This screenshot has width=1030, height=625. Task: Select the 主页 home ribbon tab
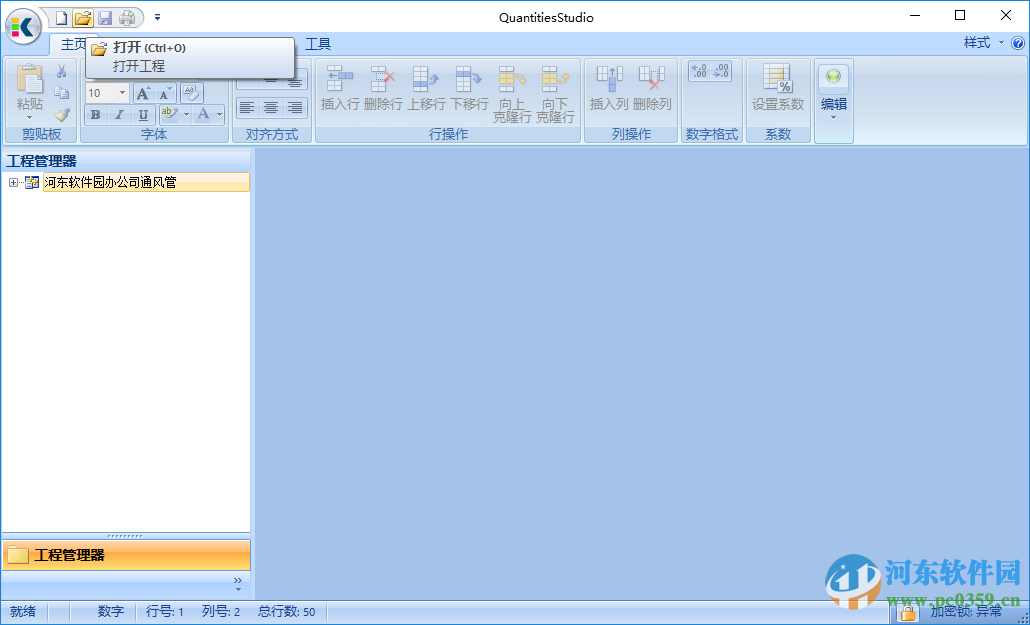(x=74, y=44)
